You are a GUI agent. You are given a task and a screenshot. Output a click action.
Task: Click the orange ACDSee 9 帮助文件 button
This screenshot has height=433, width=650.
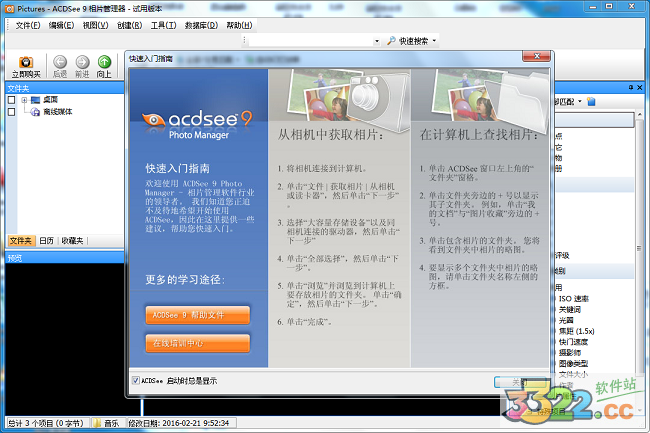click(x=198, y=315)
